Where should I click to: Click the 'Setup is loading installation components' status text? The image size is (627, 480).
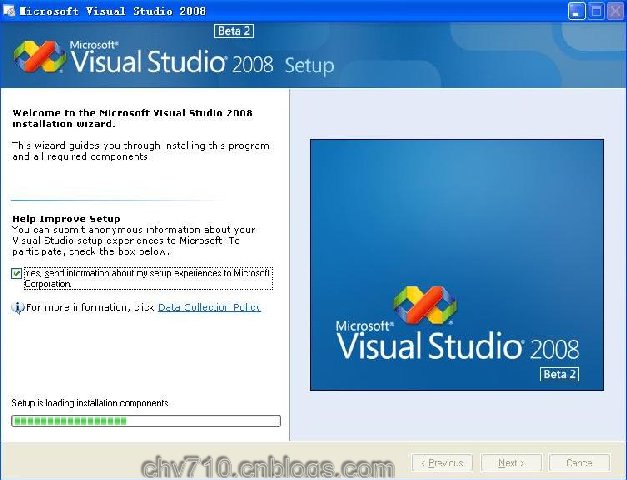coord(90,403)
